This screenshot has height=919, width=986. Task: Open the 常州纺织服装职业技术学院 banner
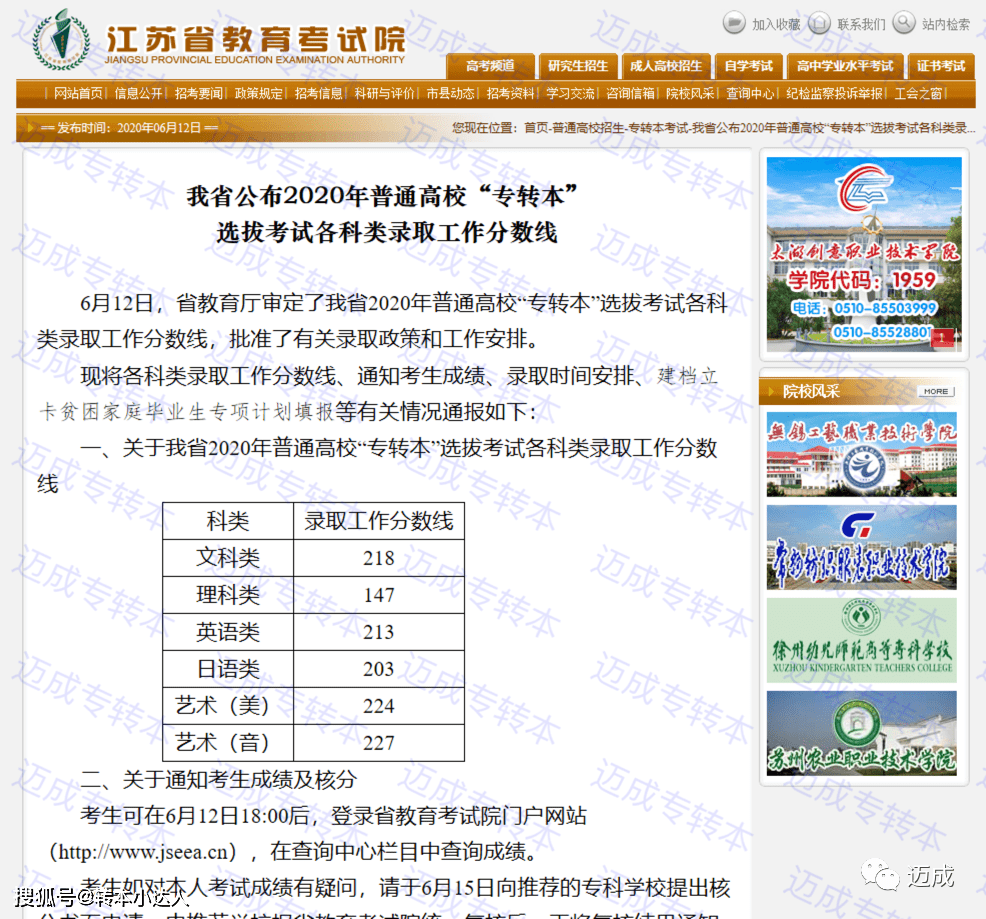(861, 547)
